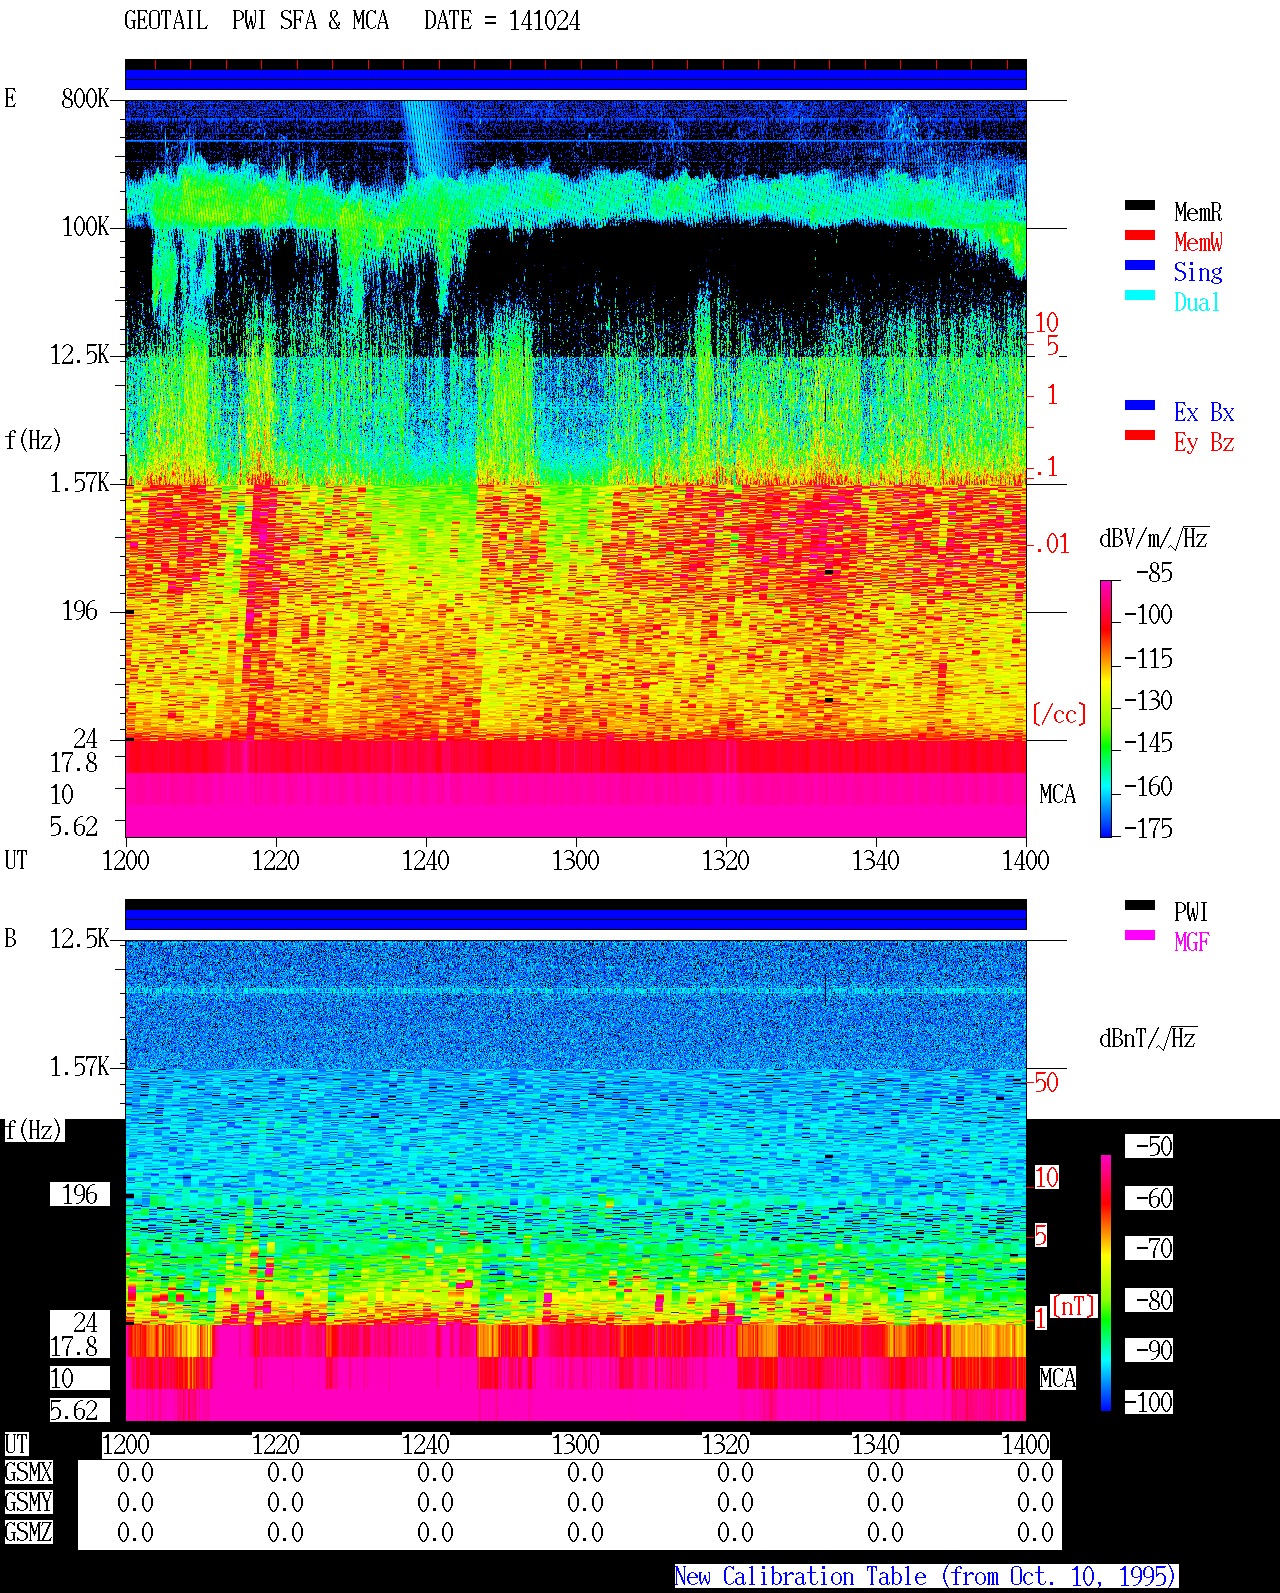
Task: Click the dBnT/√Hz unit label
Action: tap(1148, 1038)
